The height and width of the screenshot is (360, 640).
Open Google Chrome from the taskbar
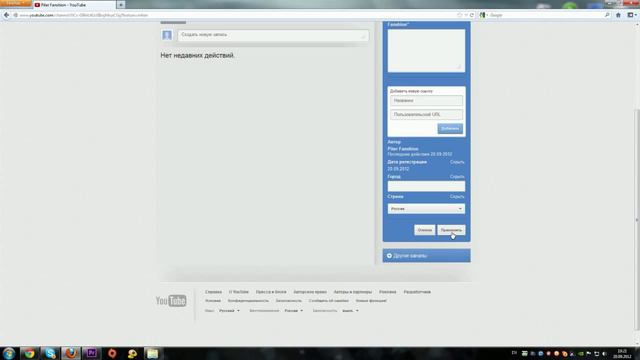coord(29,353)
